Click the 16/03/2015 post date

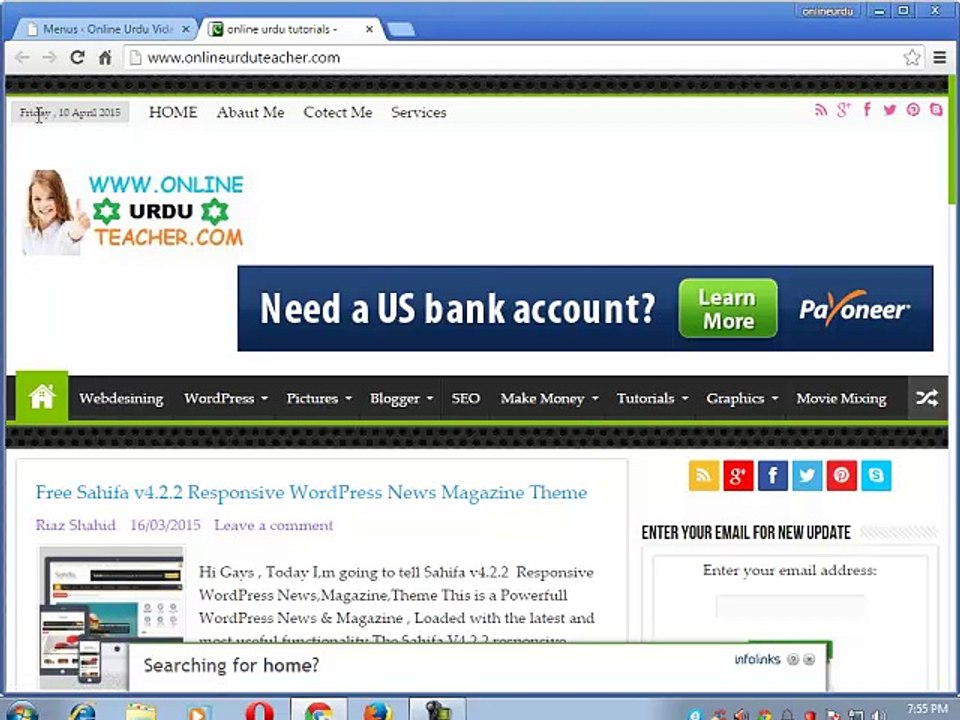pyautogui.click(x=165, y=525)
